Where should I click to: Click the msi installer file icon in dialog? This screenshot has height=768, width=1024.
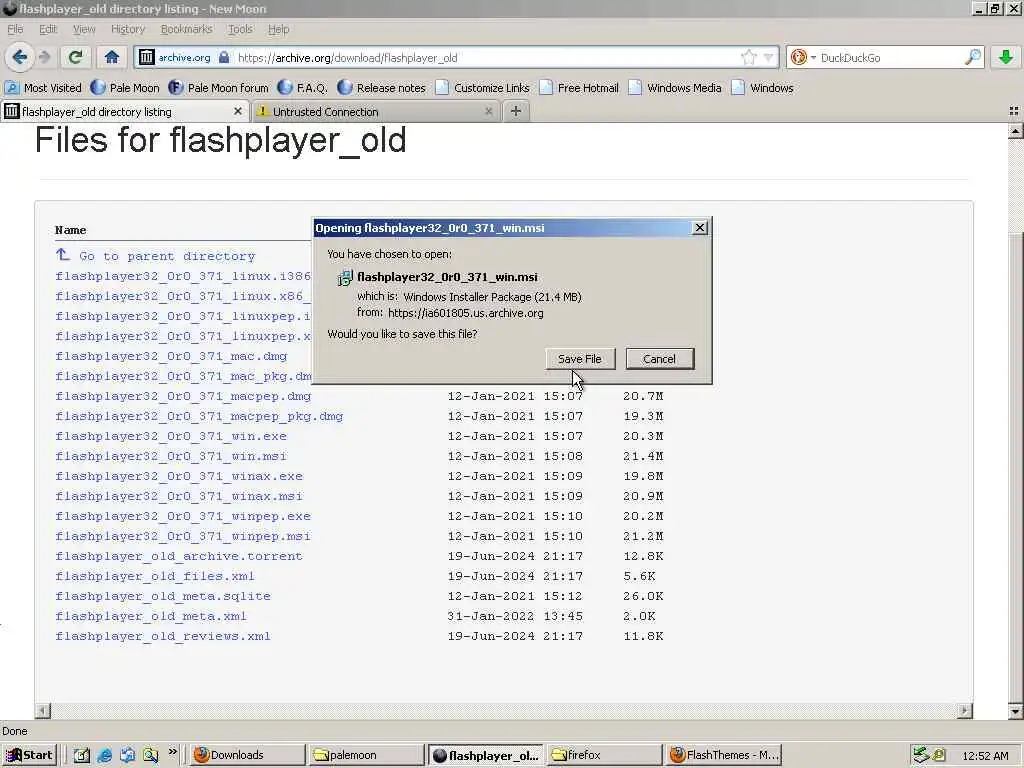coord(345,278)
